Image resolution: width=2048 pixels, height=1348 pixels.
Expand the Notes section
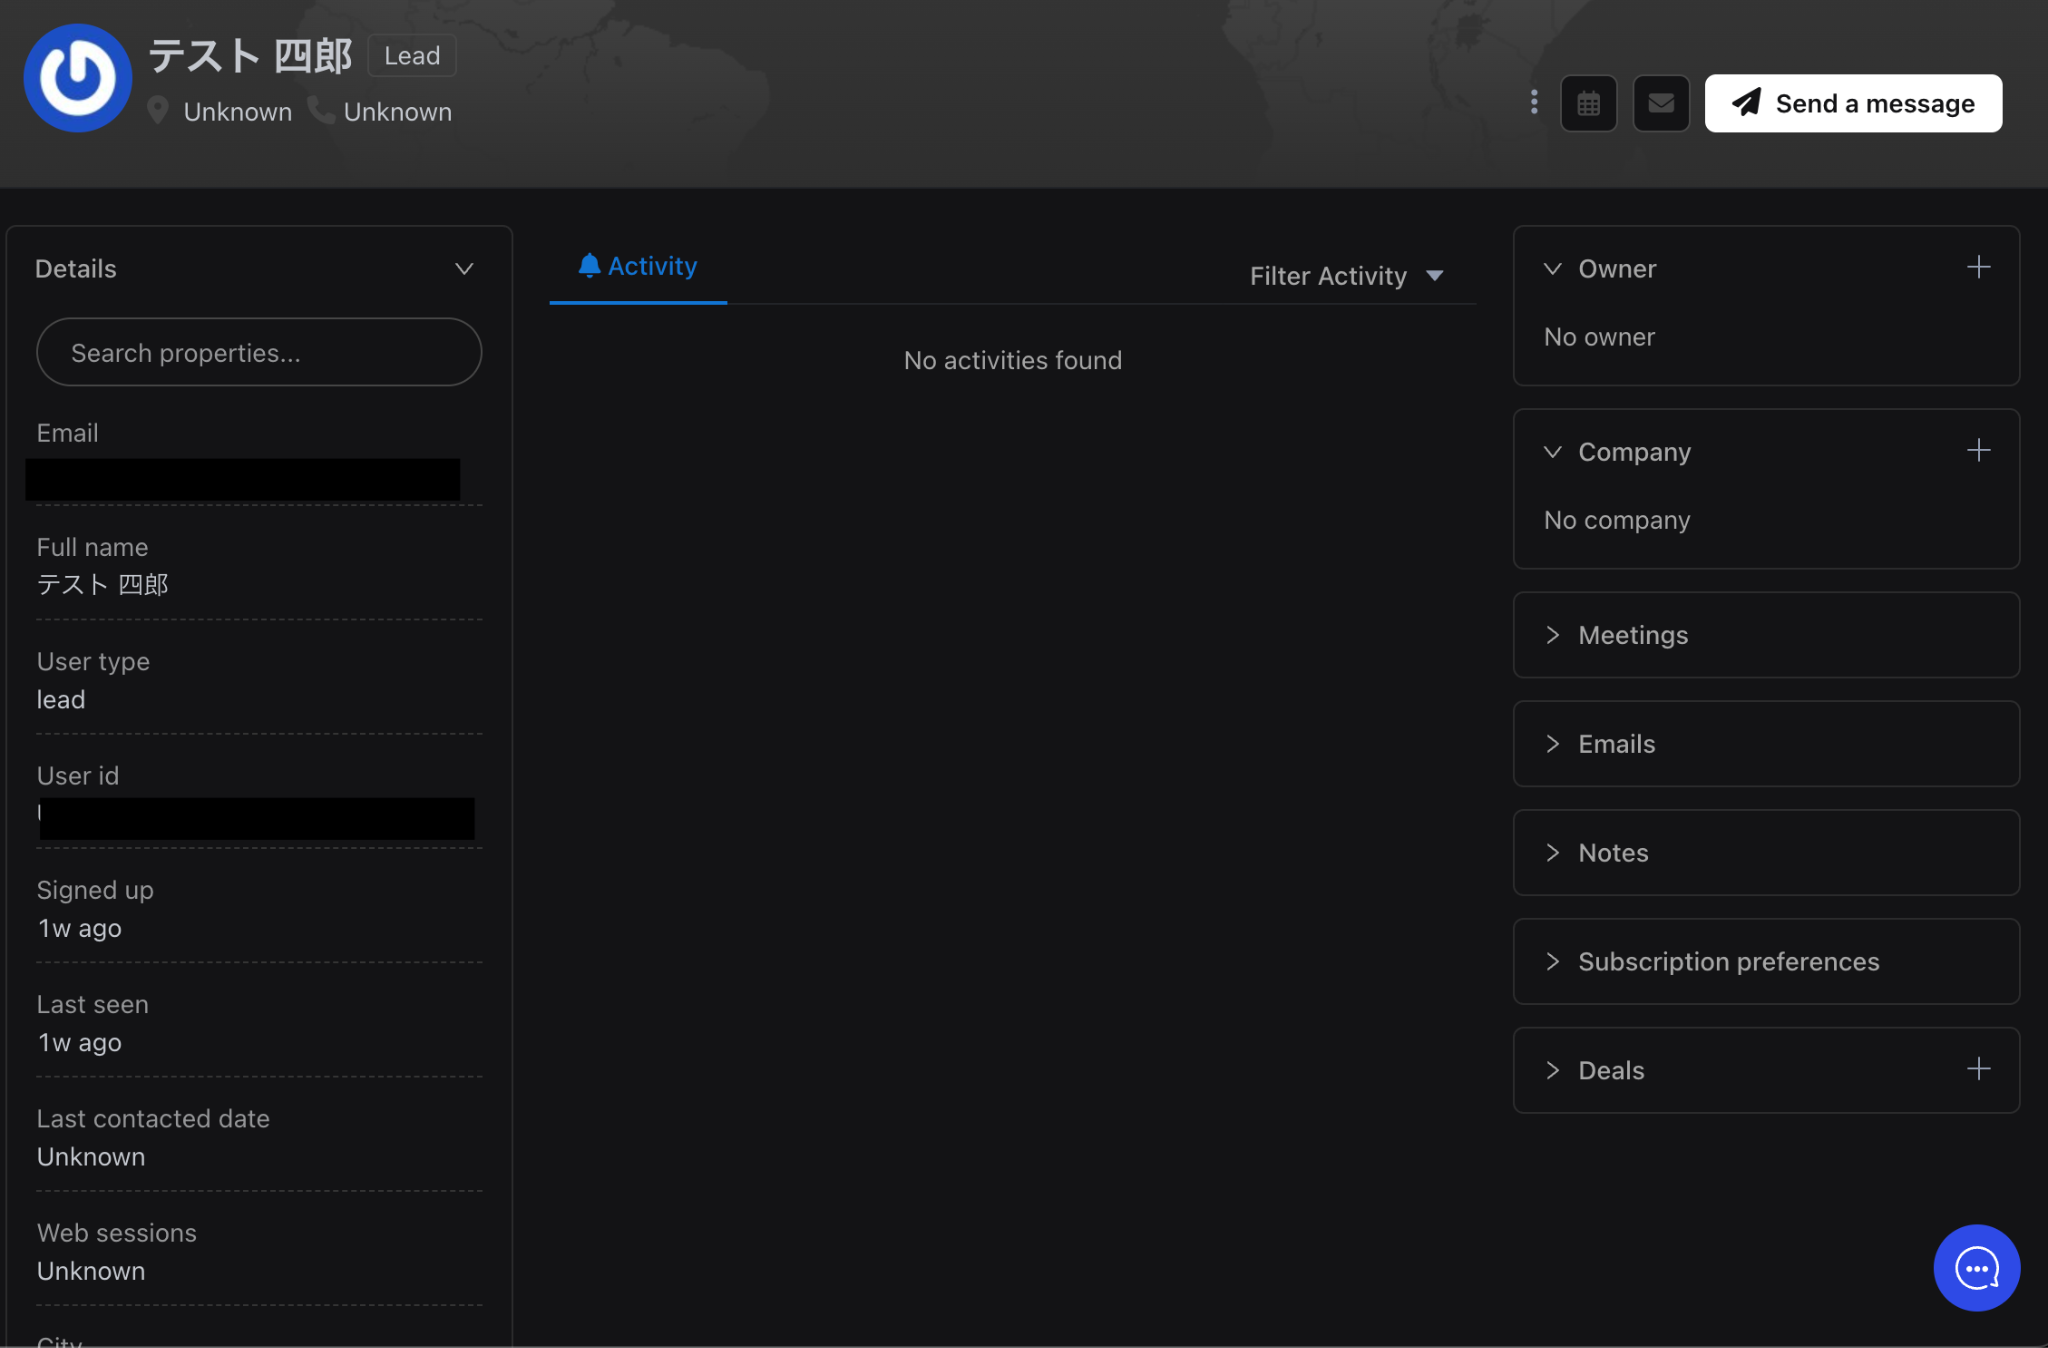tap(1552, 853)
